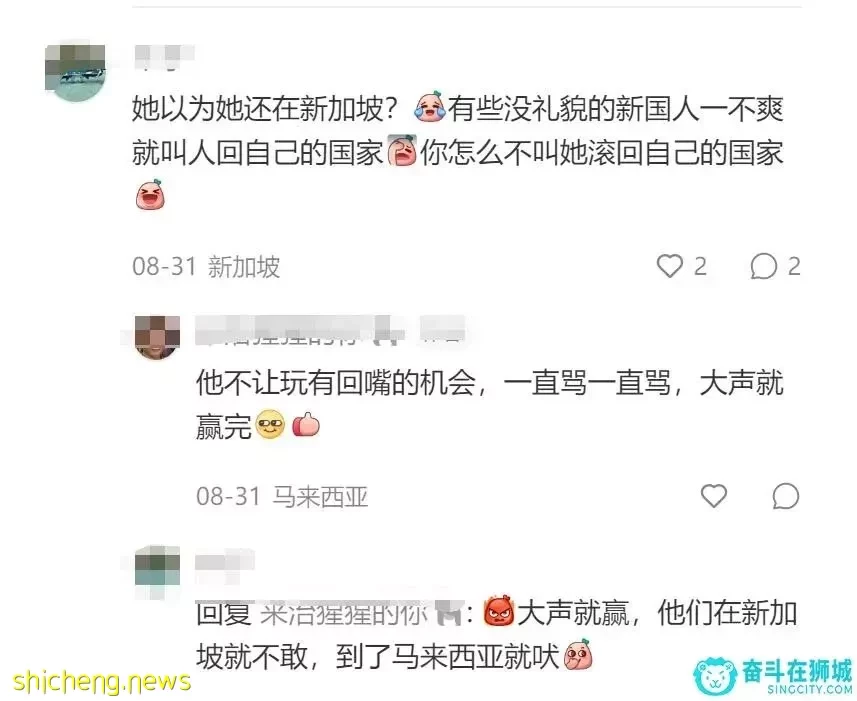The height and width of the screenshot is (701, 857).
Task: Like the first comment with 2 likes
Action: [x=670, y=267]
